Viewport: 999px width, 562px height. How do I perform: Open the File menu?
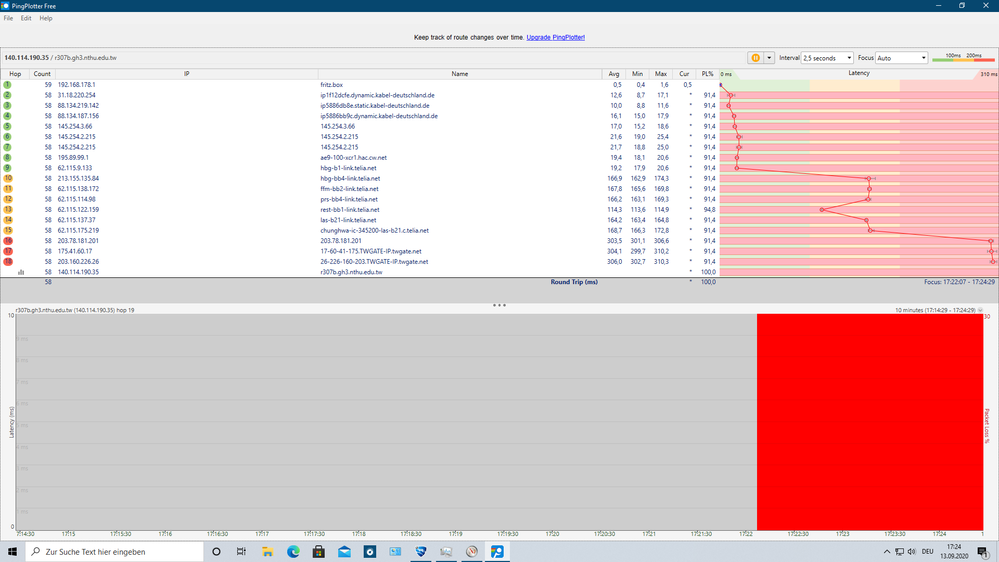click(8, 18)
